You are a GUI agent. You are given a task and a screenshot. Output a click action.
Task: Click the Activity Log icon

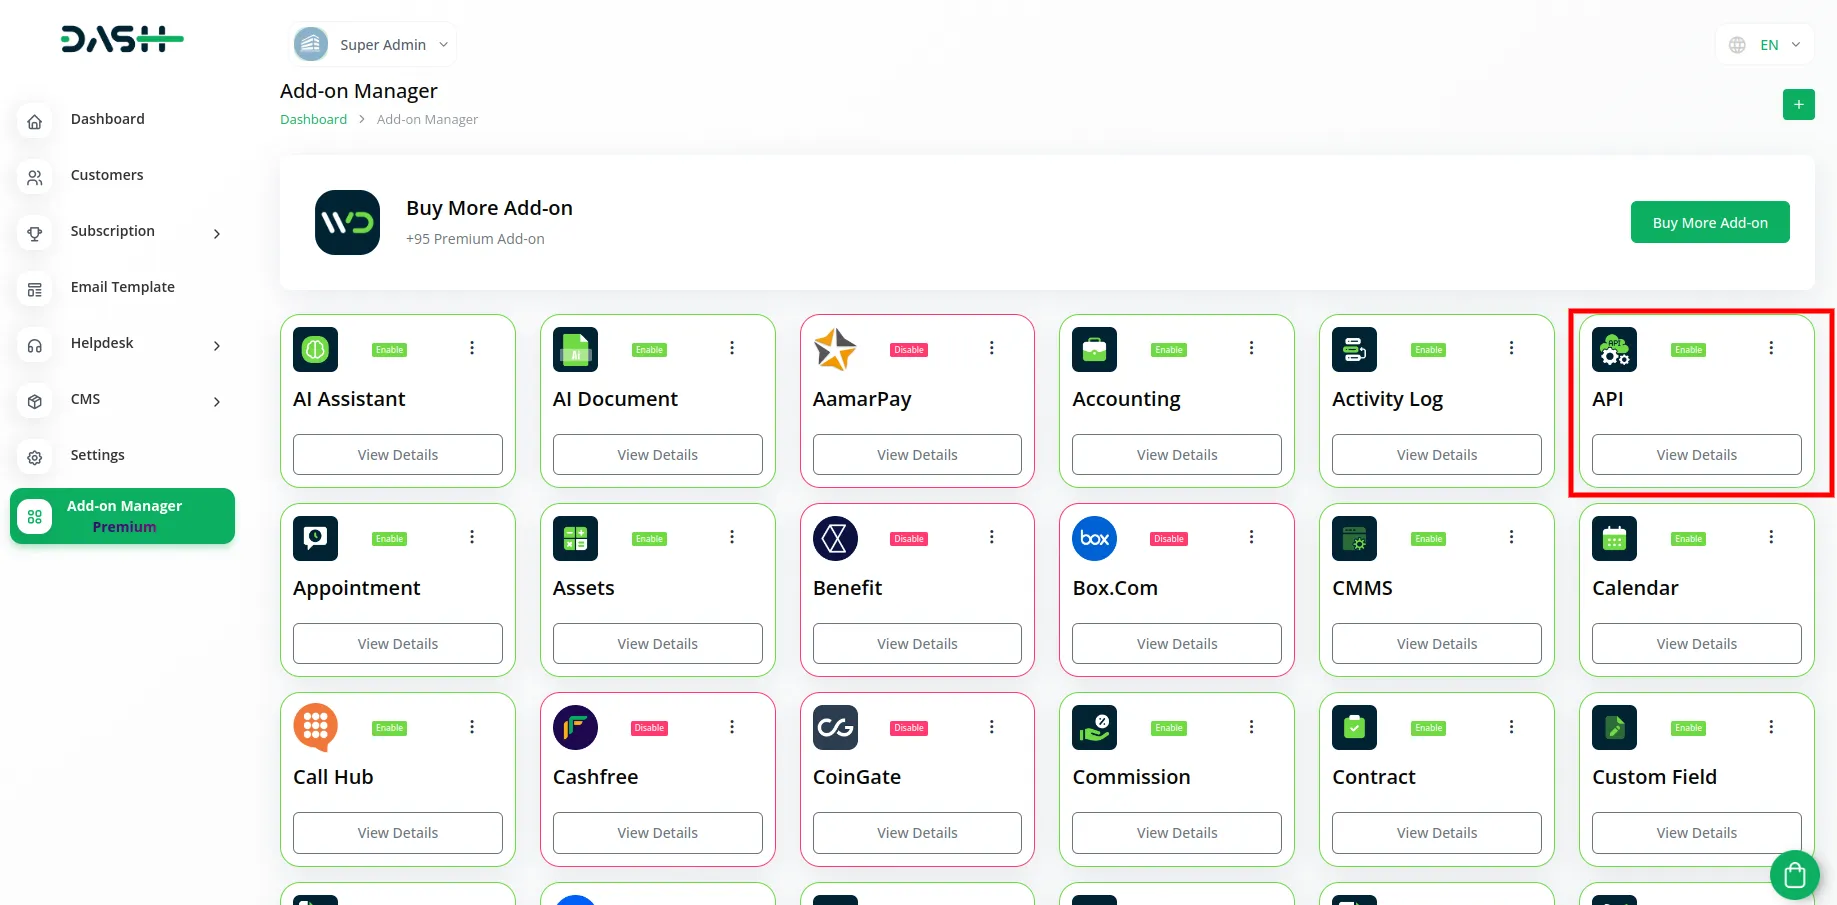1354,349
